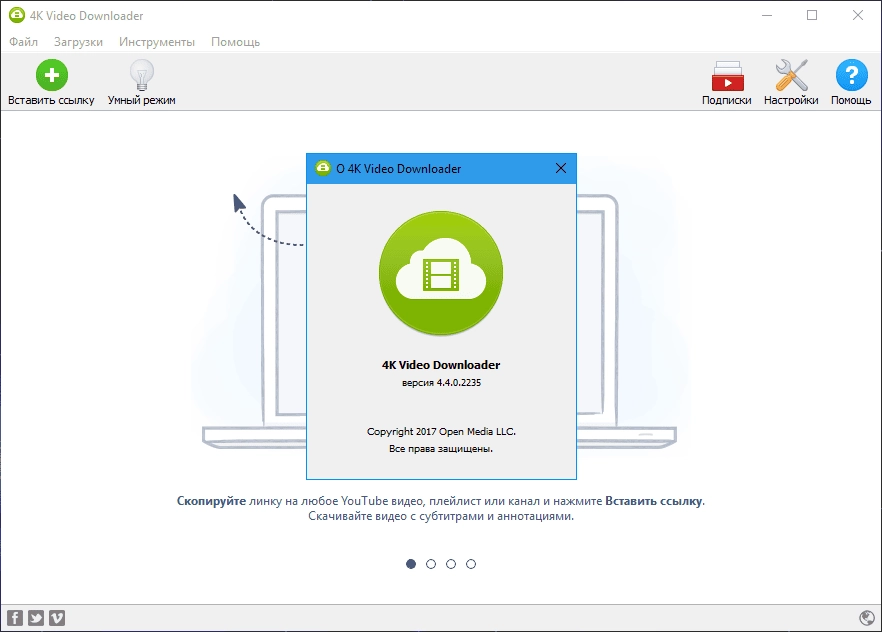Select the first slide indicator dot
This screenshot has width=882, height=632.
(x=411, y=564)
